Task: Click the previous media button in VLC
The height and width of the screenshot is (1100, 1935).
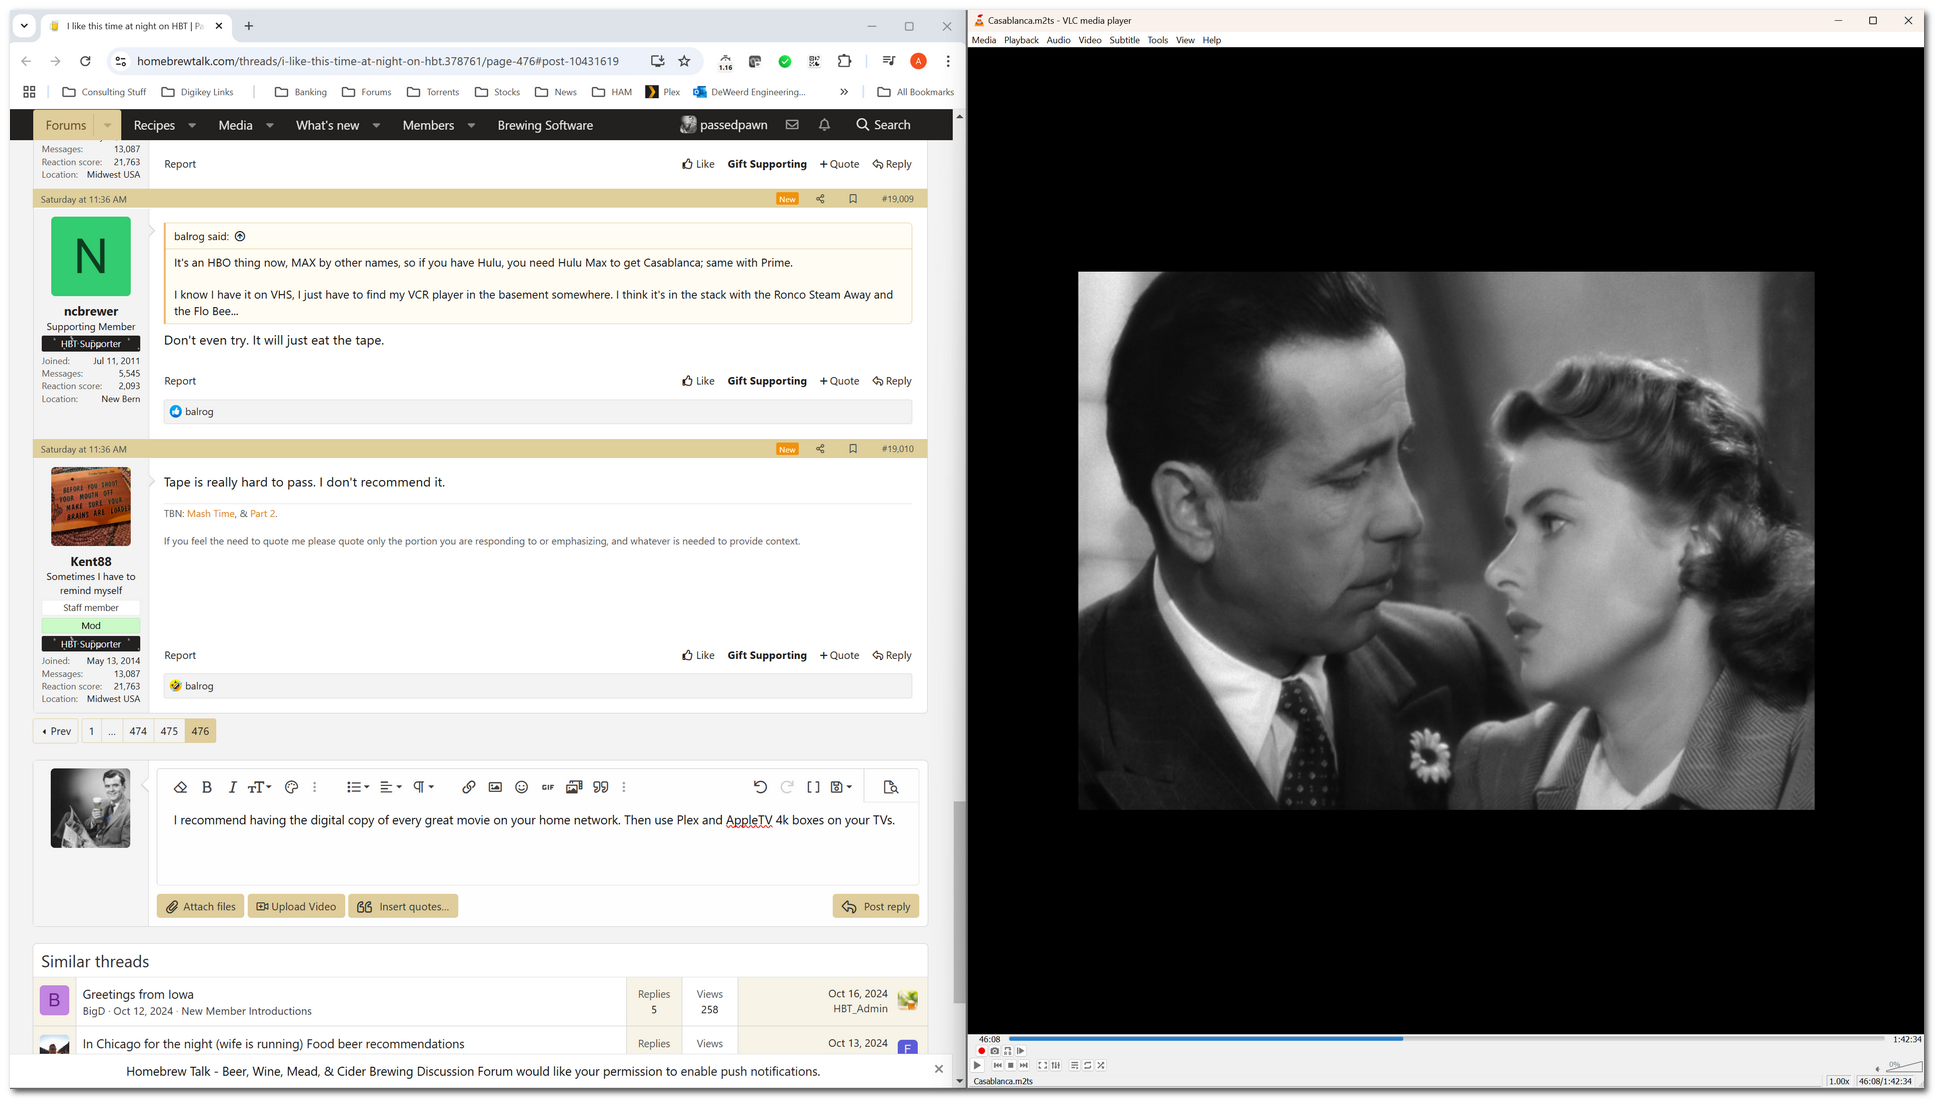Action: tap(998, 1065)
